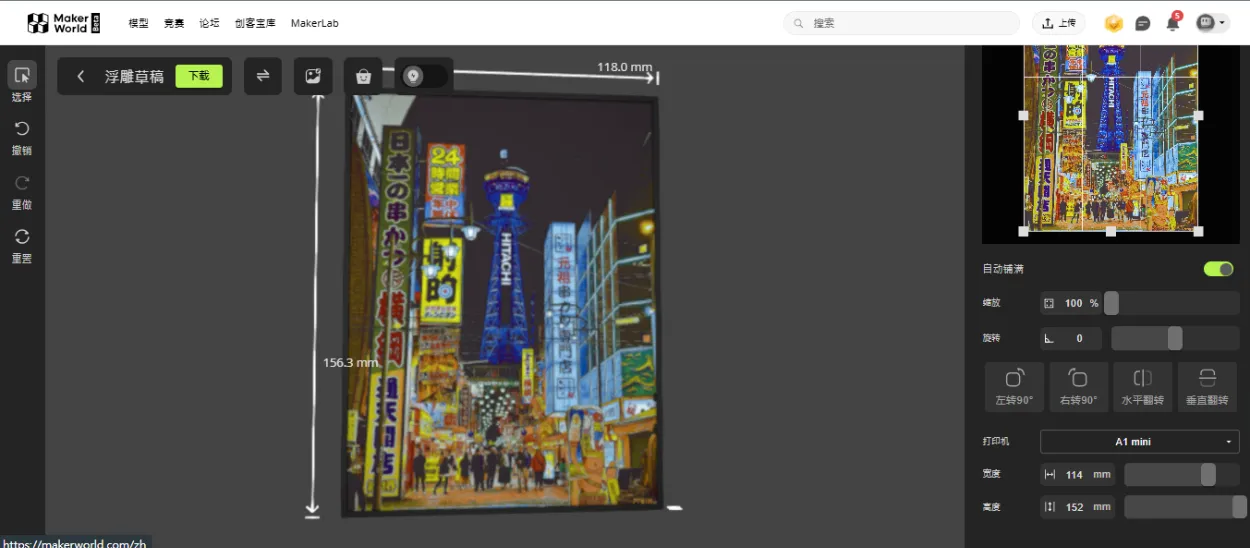1250x548 pixels.
Task: Open the 模型 menu
Action: 138,23
